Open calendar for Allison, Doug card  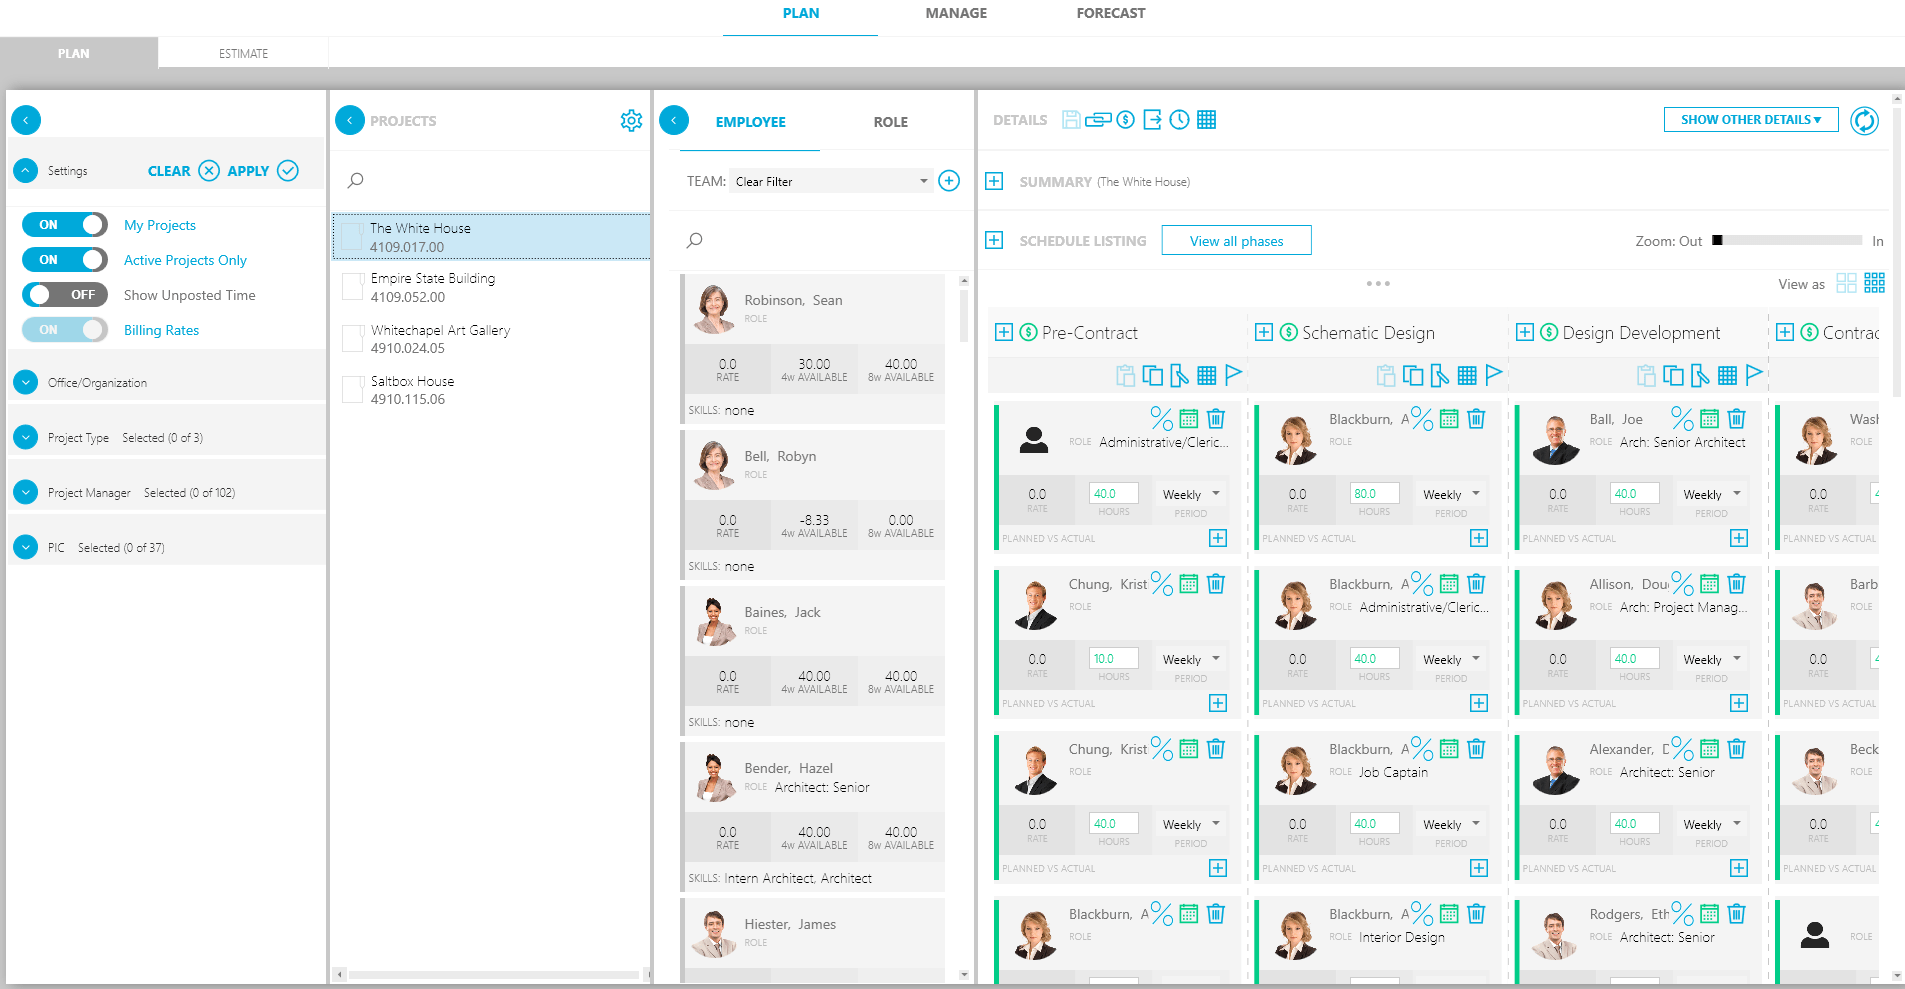coord(1710,584)
